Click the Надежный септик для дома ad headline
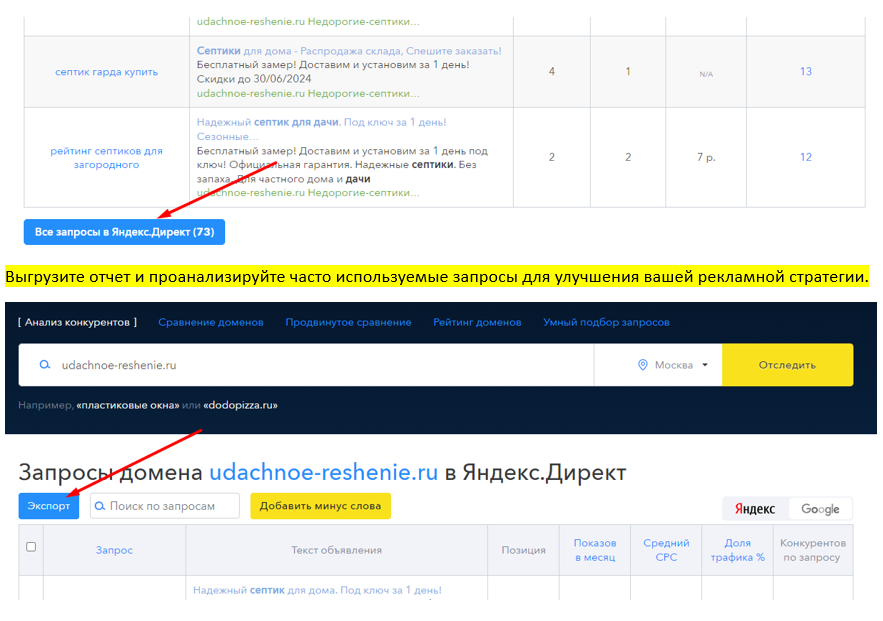This screenshot has width=883, height=621. 317,590
